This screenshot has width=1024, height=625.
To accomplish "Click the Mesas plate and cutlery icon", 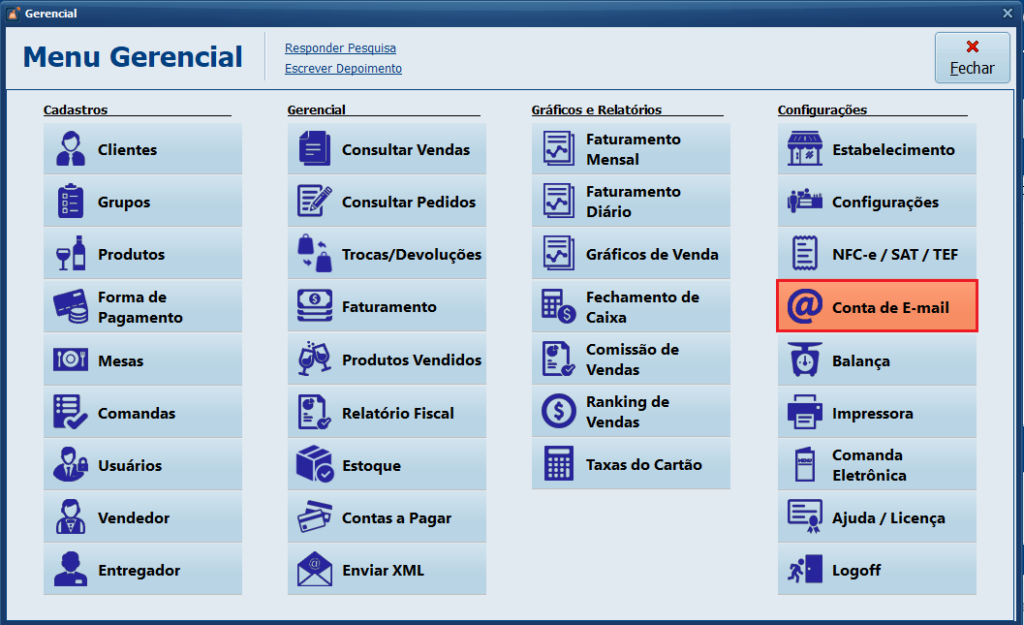I will tap(71, 360).
